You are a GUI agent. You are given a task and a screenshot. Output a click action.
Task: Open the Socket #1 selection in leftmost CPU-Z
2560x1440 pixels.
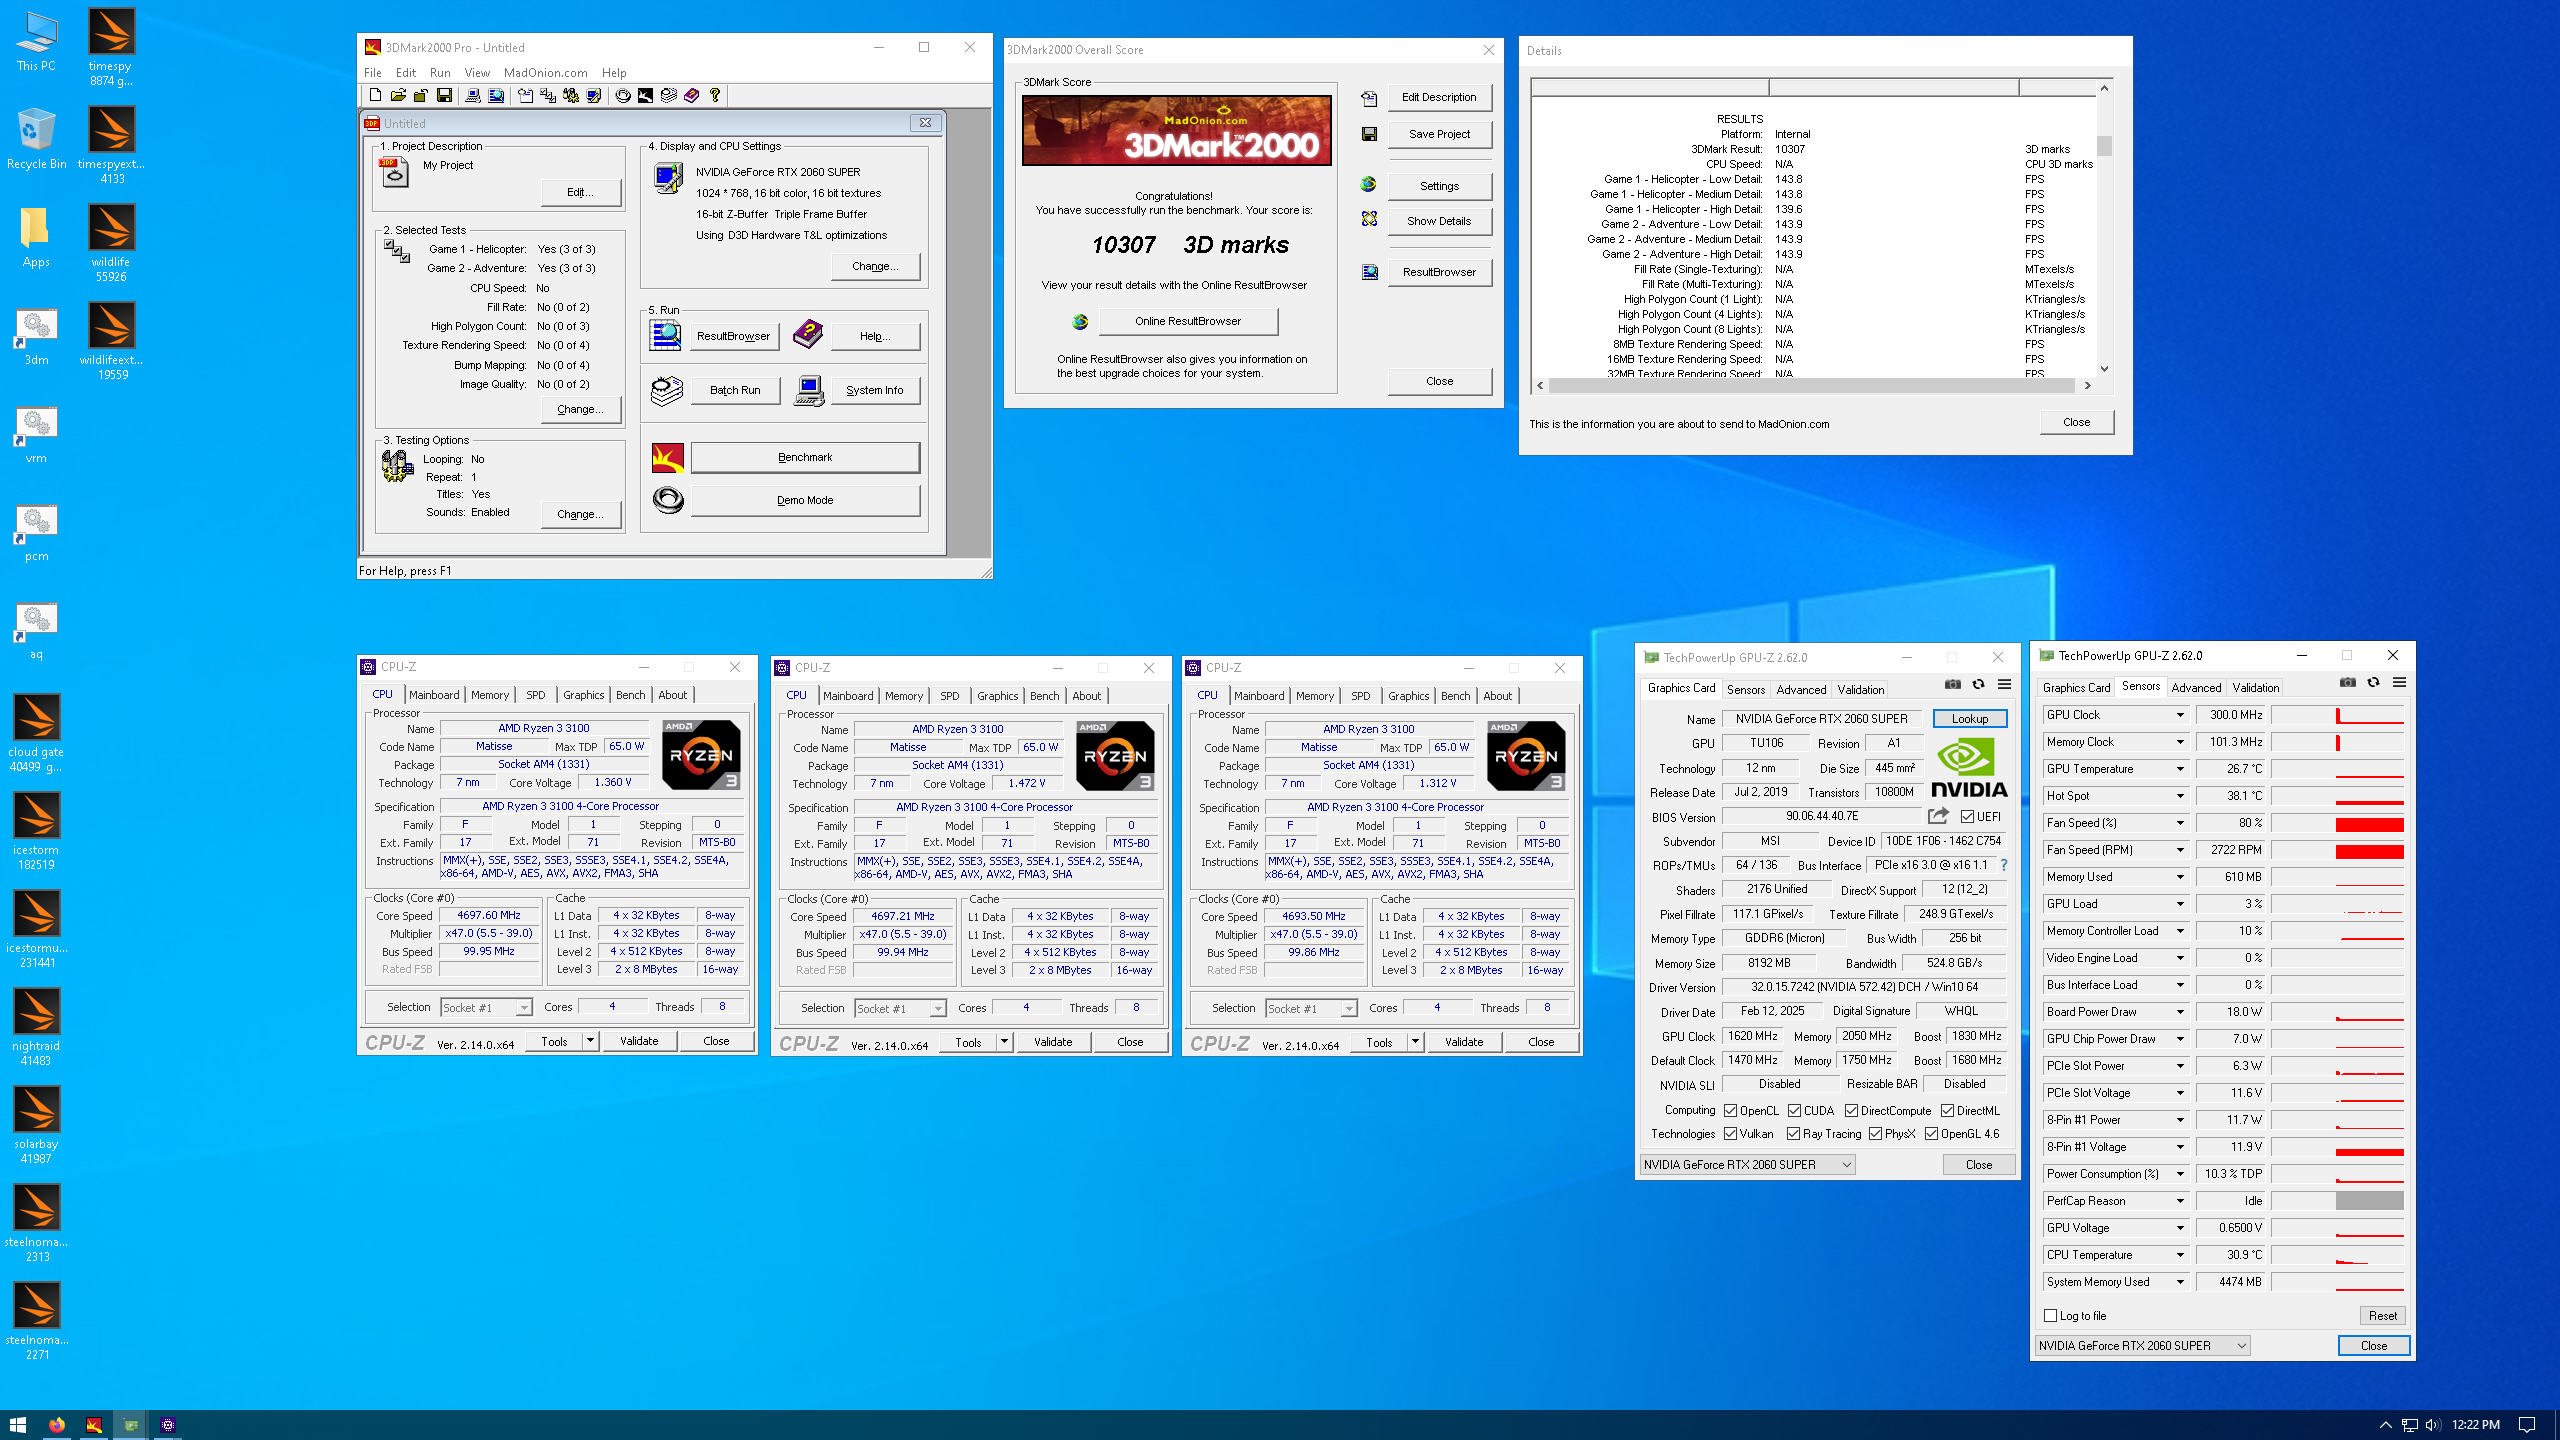point(486,1008)
